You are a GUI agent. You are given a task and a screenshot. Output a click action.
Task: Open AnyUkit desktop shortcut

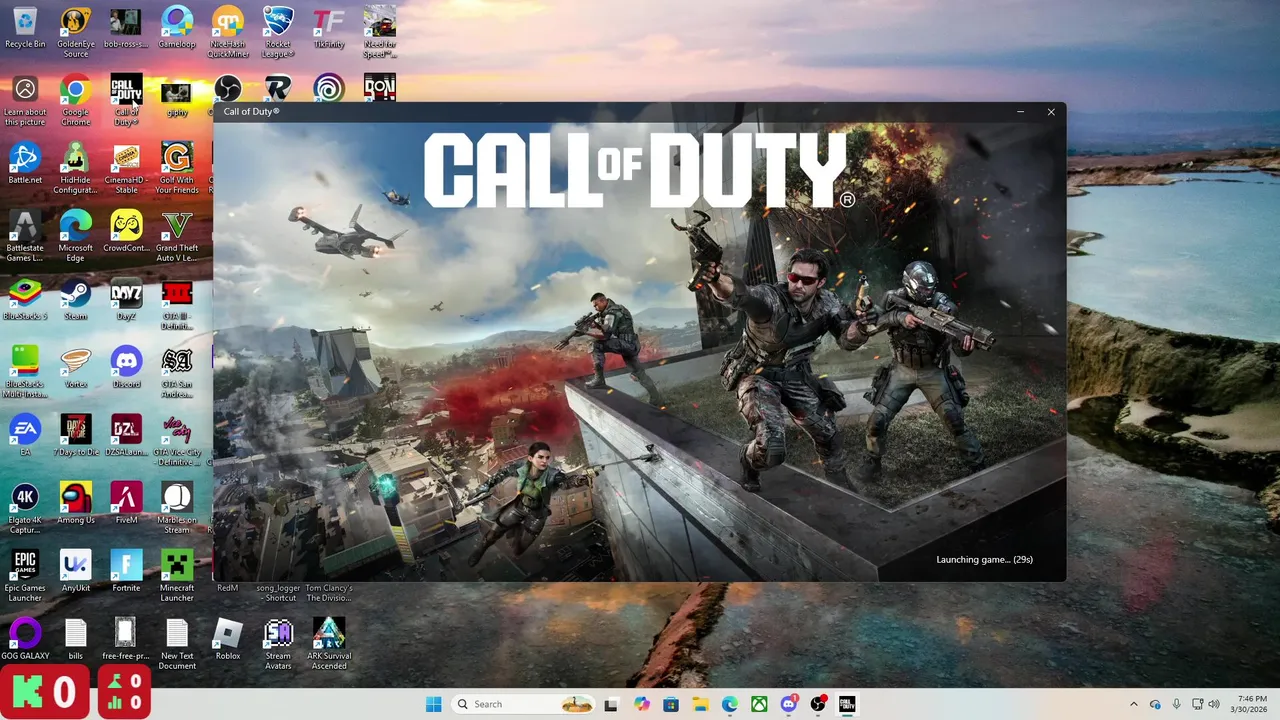(76, 572)
